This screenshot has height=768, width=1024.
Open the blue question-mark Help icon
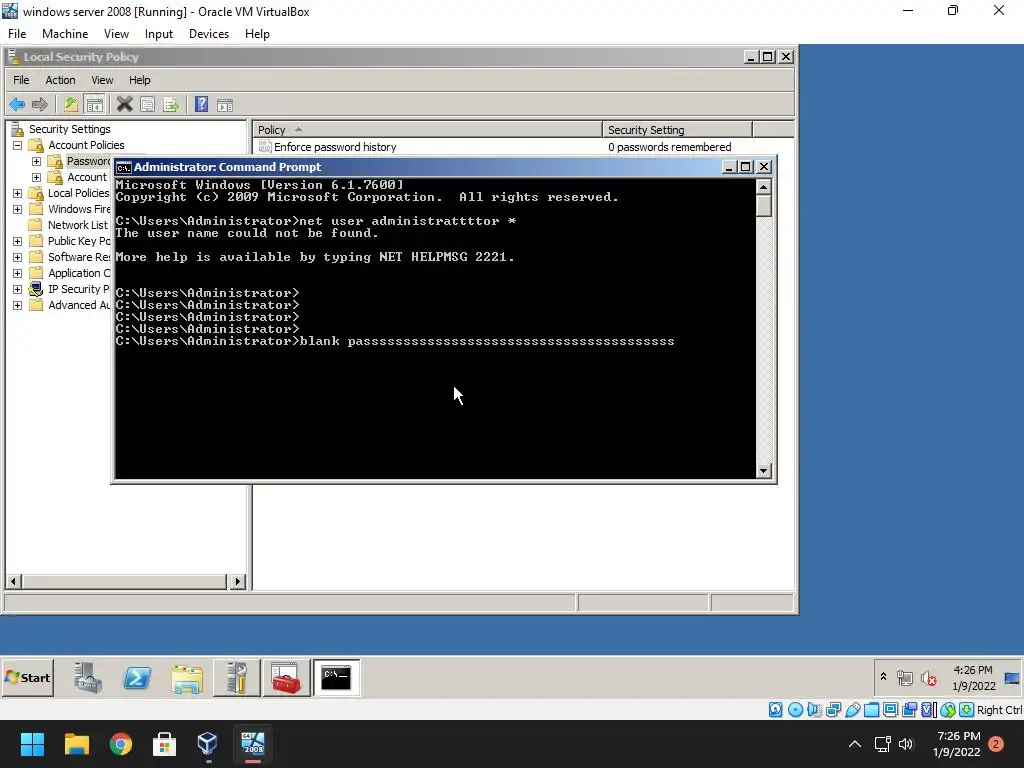(202, 104)
